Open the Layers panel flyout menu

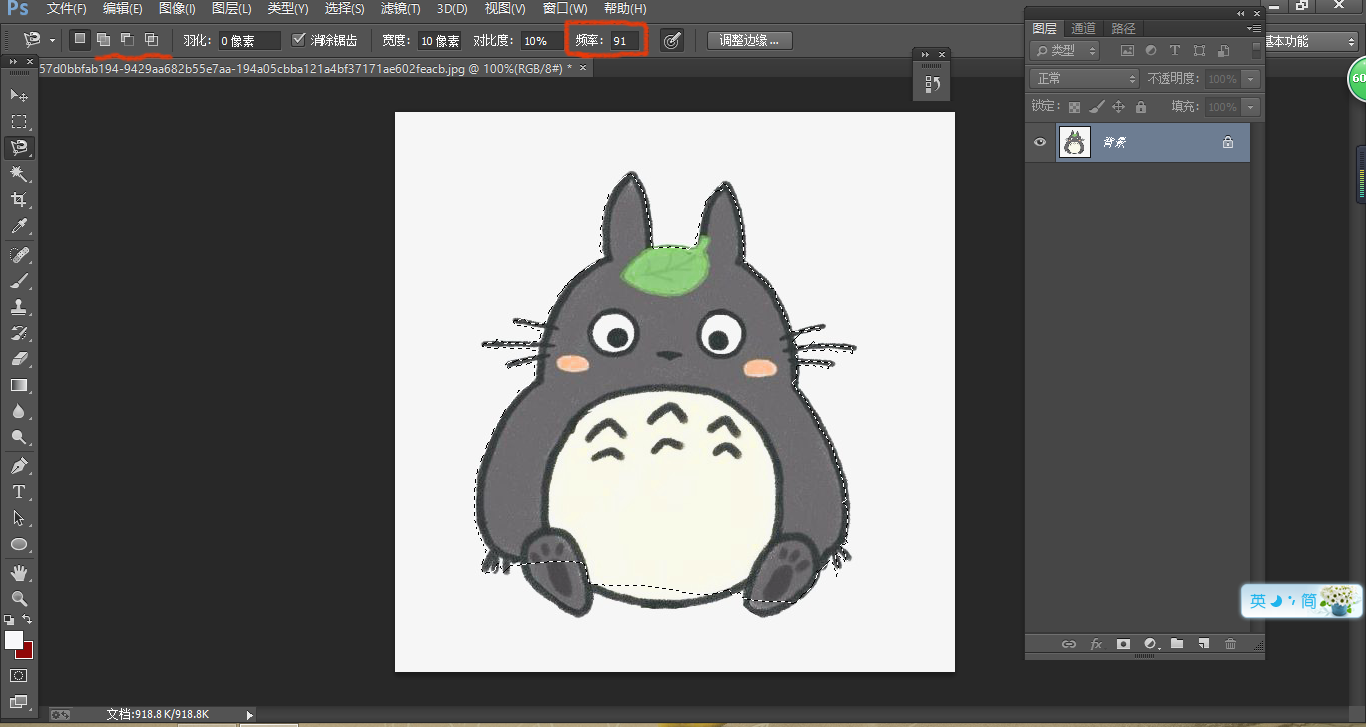pyautogui.click(x=1254, y=29)
